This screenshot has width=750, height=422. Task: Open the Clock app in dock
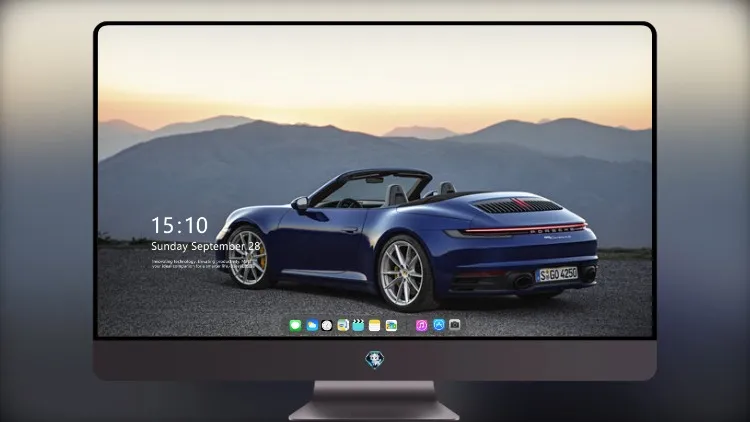pos(327,325)
